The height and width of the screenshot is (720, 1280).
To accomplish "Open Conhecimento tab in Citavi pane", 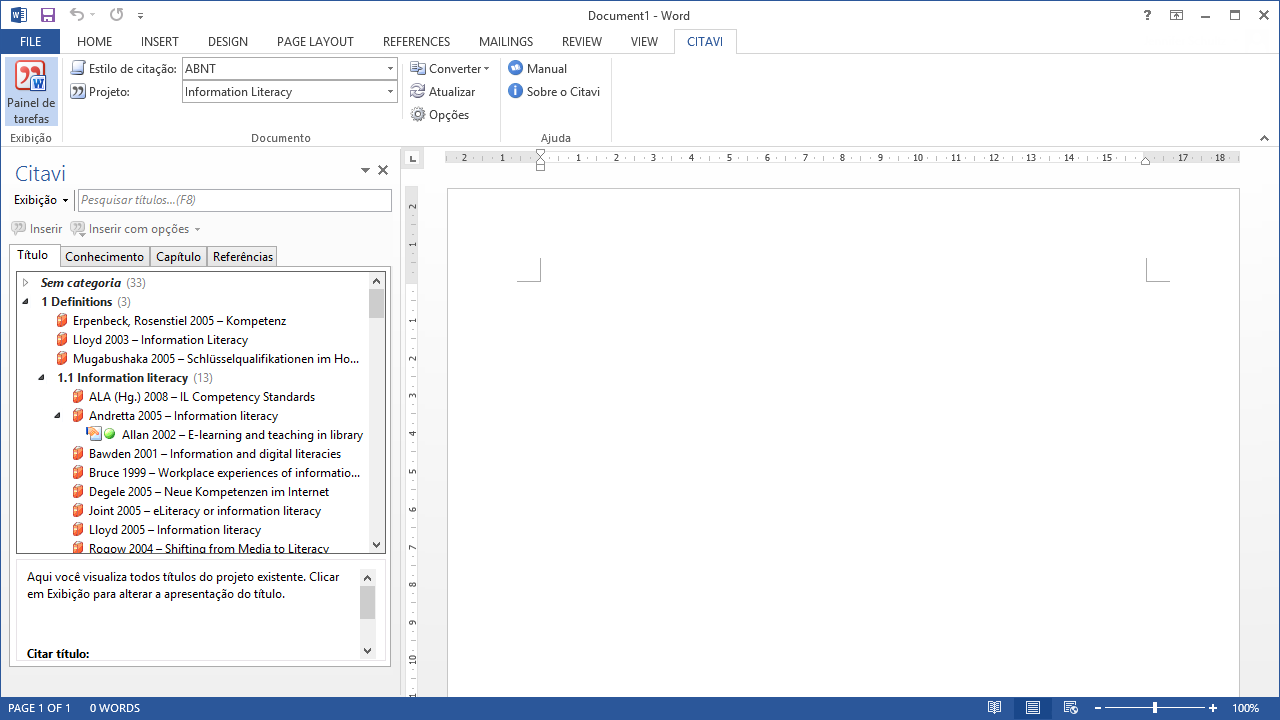I will click(105, 256).
